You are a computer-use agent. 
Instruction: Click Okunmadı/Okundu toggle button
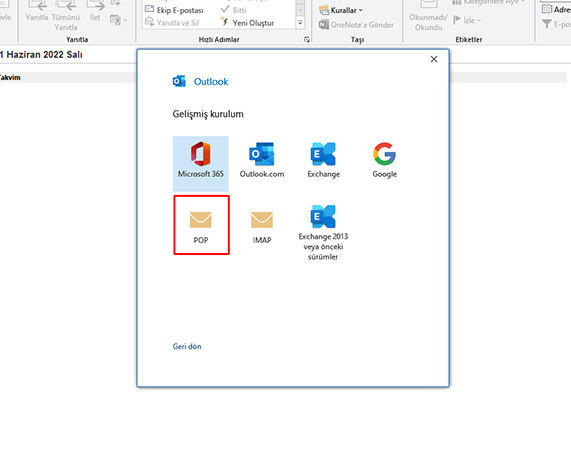point(428,16)
